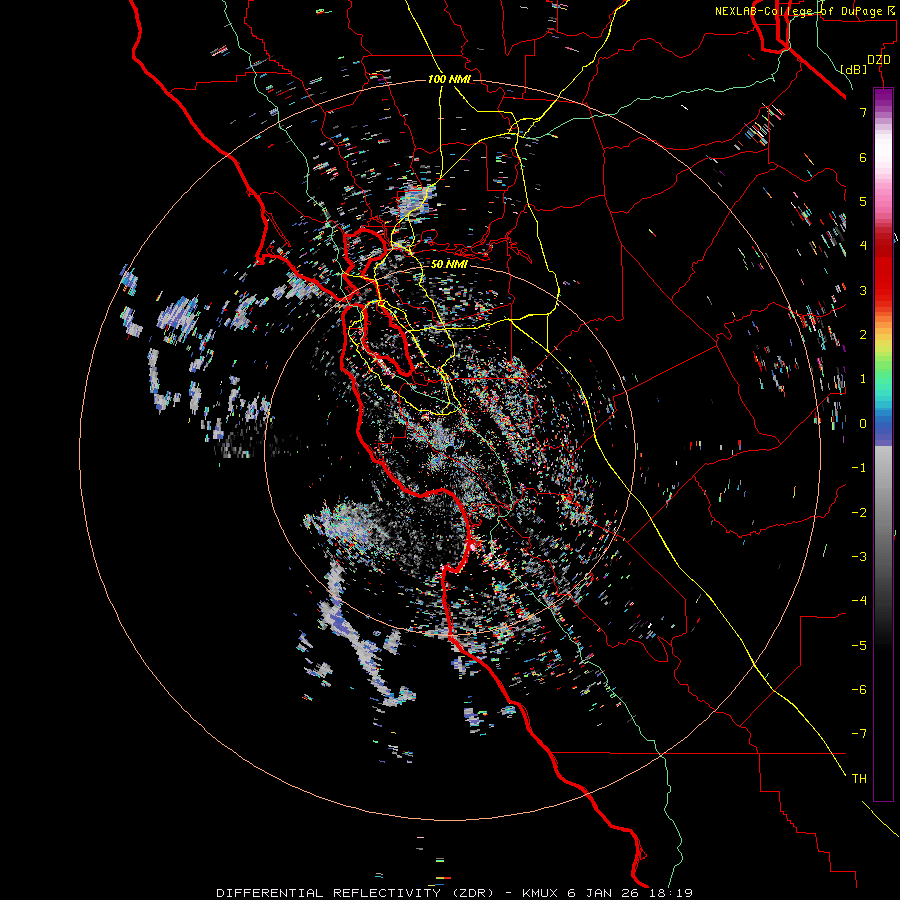Click the -6 dB tick on color scale

859,689
